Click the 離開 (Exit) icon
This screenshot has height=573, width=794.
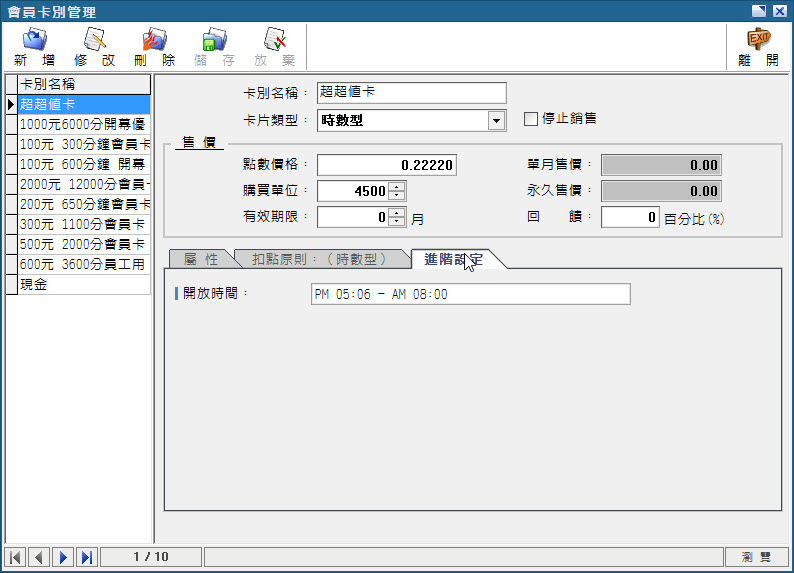click(759, 46)
